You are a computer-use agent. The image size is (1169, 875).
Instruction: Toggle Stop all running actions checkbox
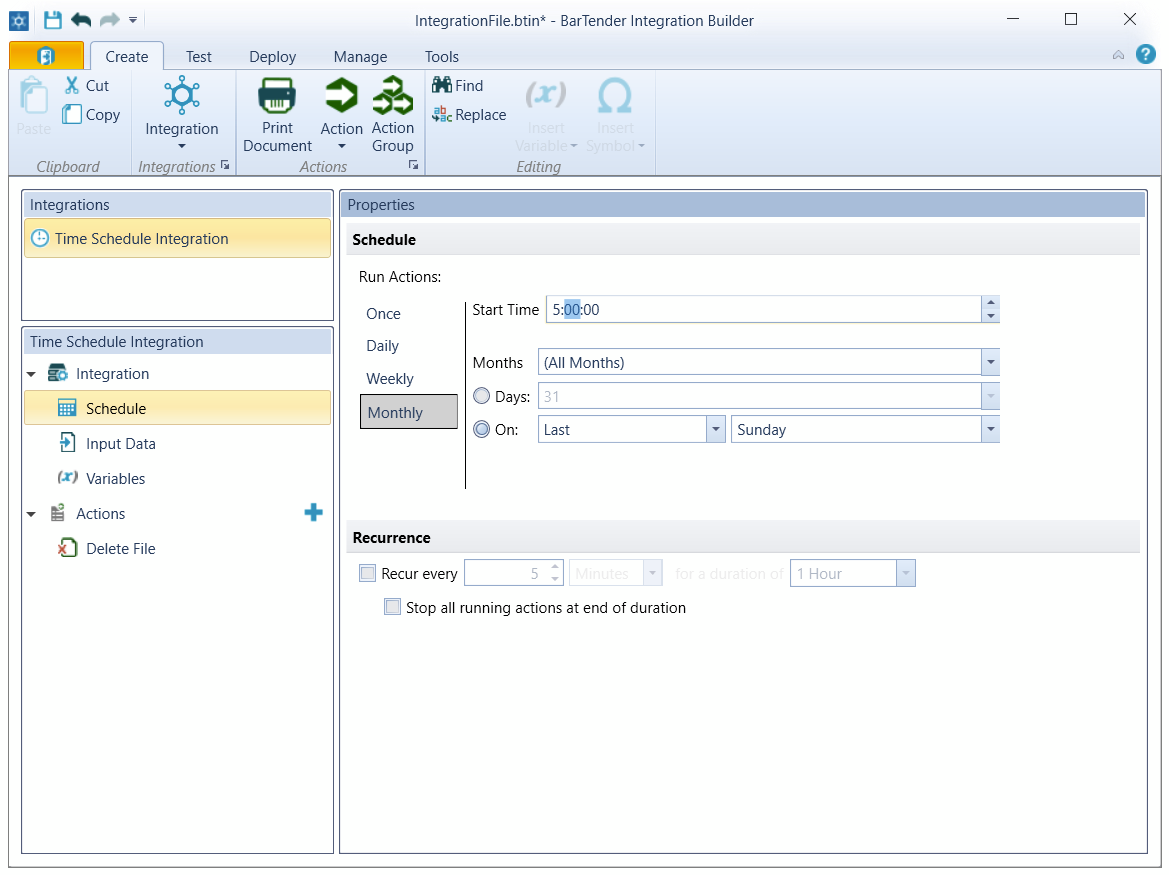tap(392, 607)
